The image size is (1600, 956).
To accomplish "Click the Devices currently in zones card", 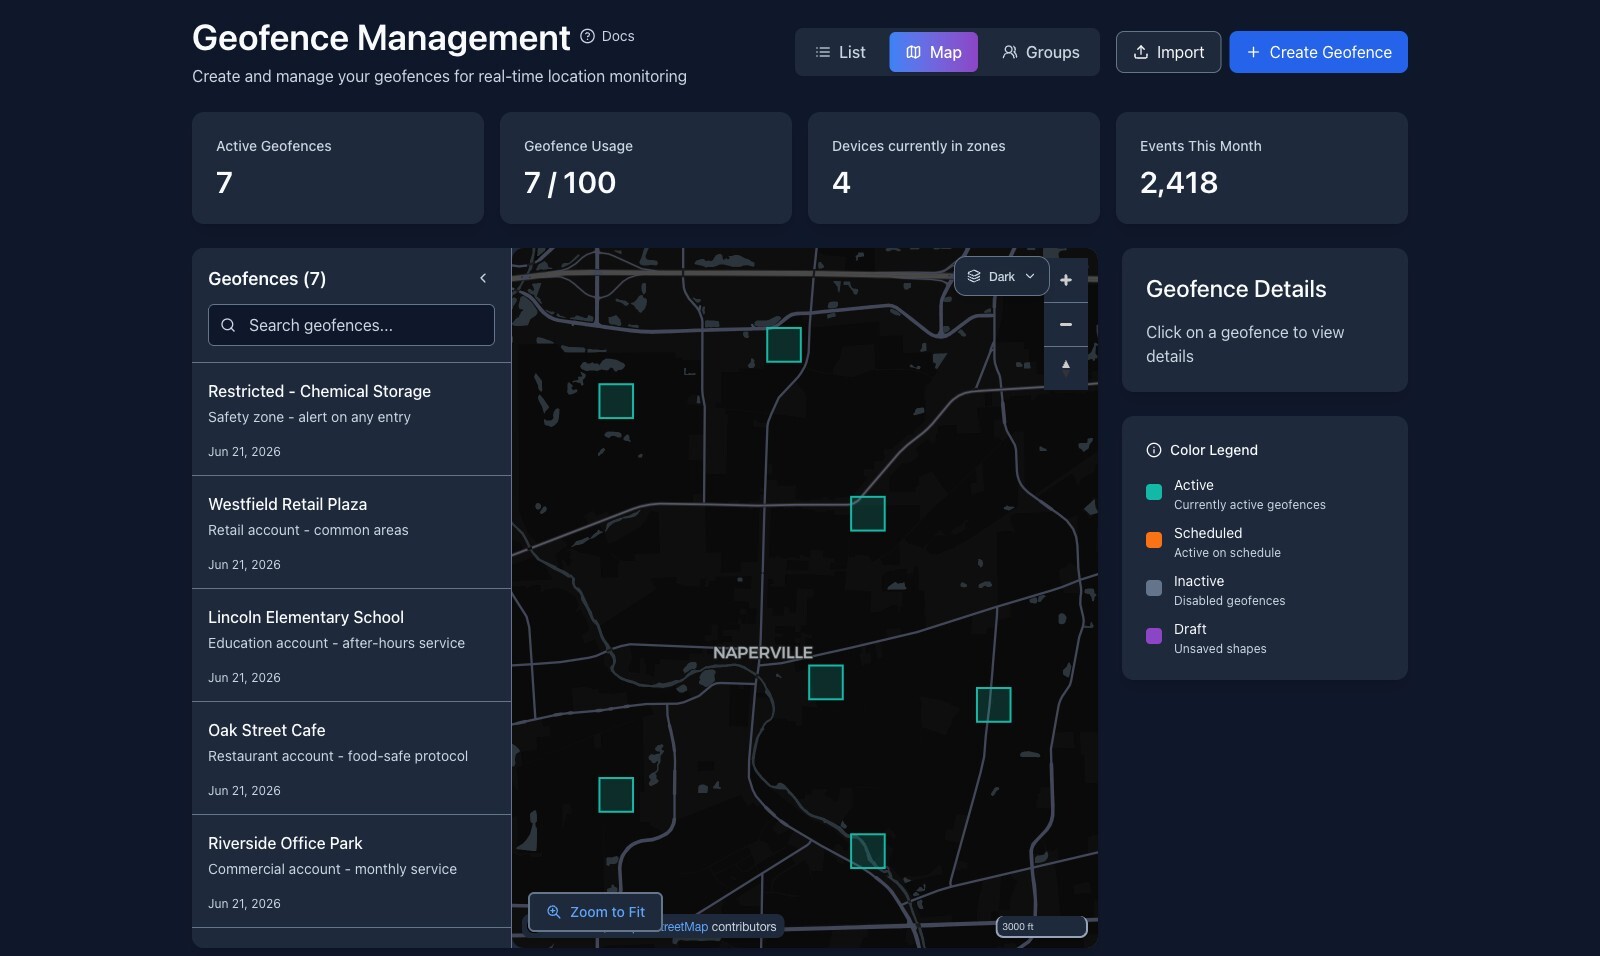I will (954, 168).
